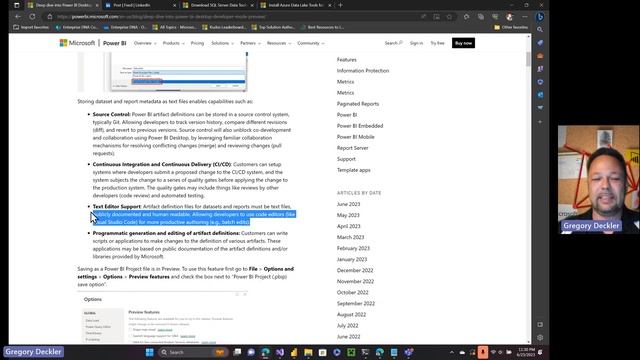Show hidden system tray icons
This screenshot has height=360, width=640.
(452, 352)
